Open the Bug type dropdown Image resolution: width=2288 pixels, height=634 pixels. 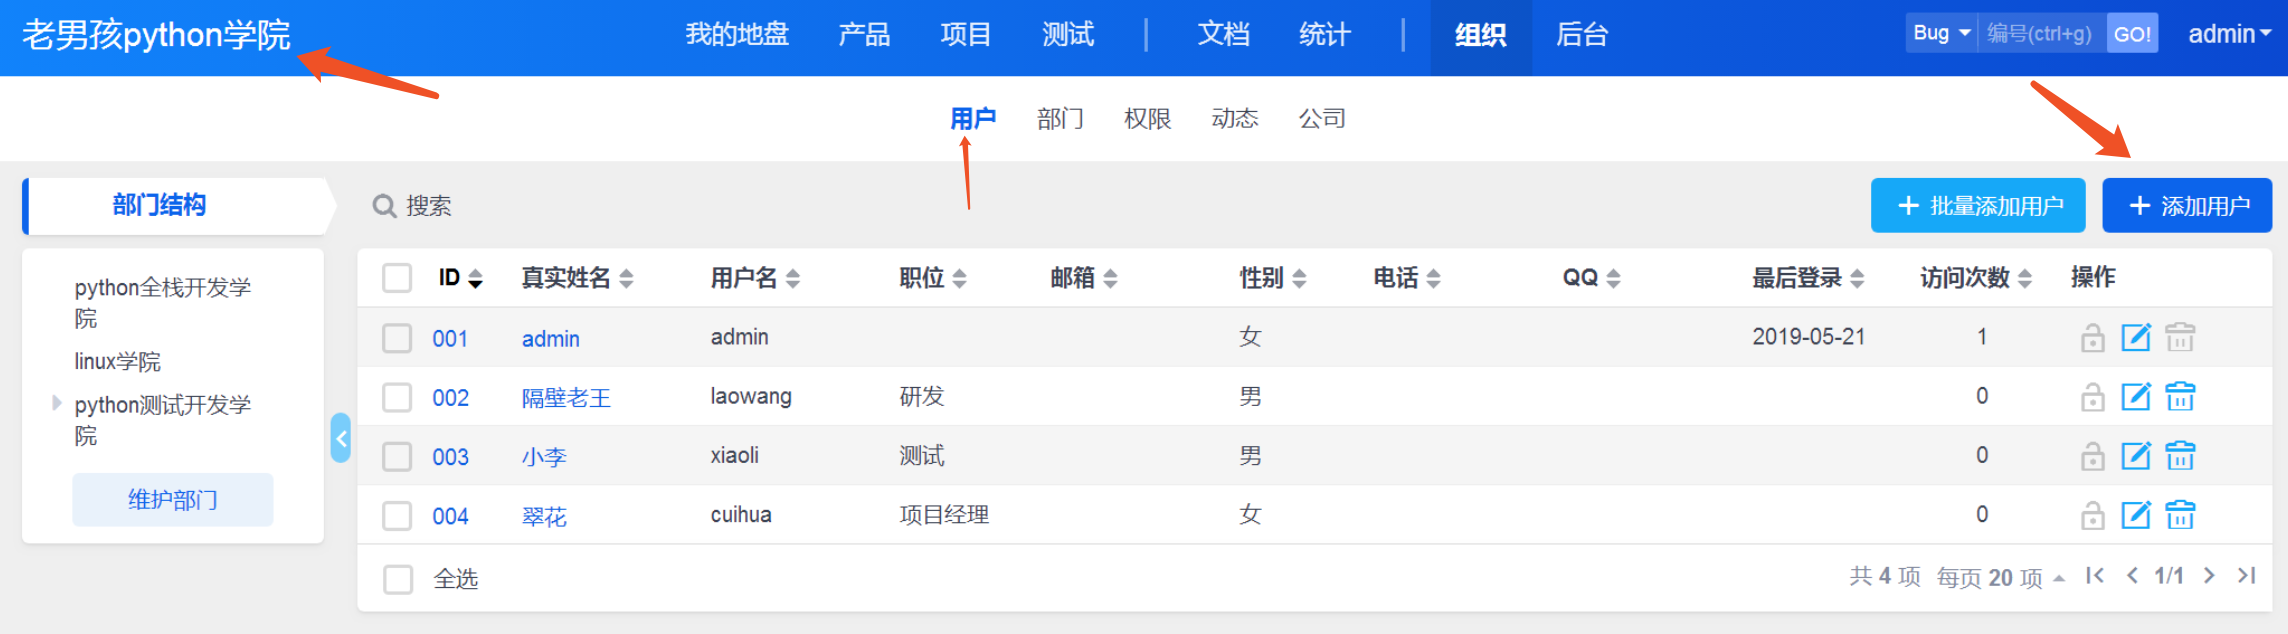(x=1940, y=33)
